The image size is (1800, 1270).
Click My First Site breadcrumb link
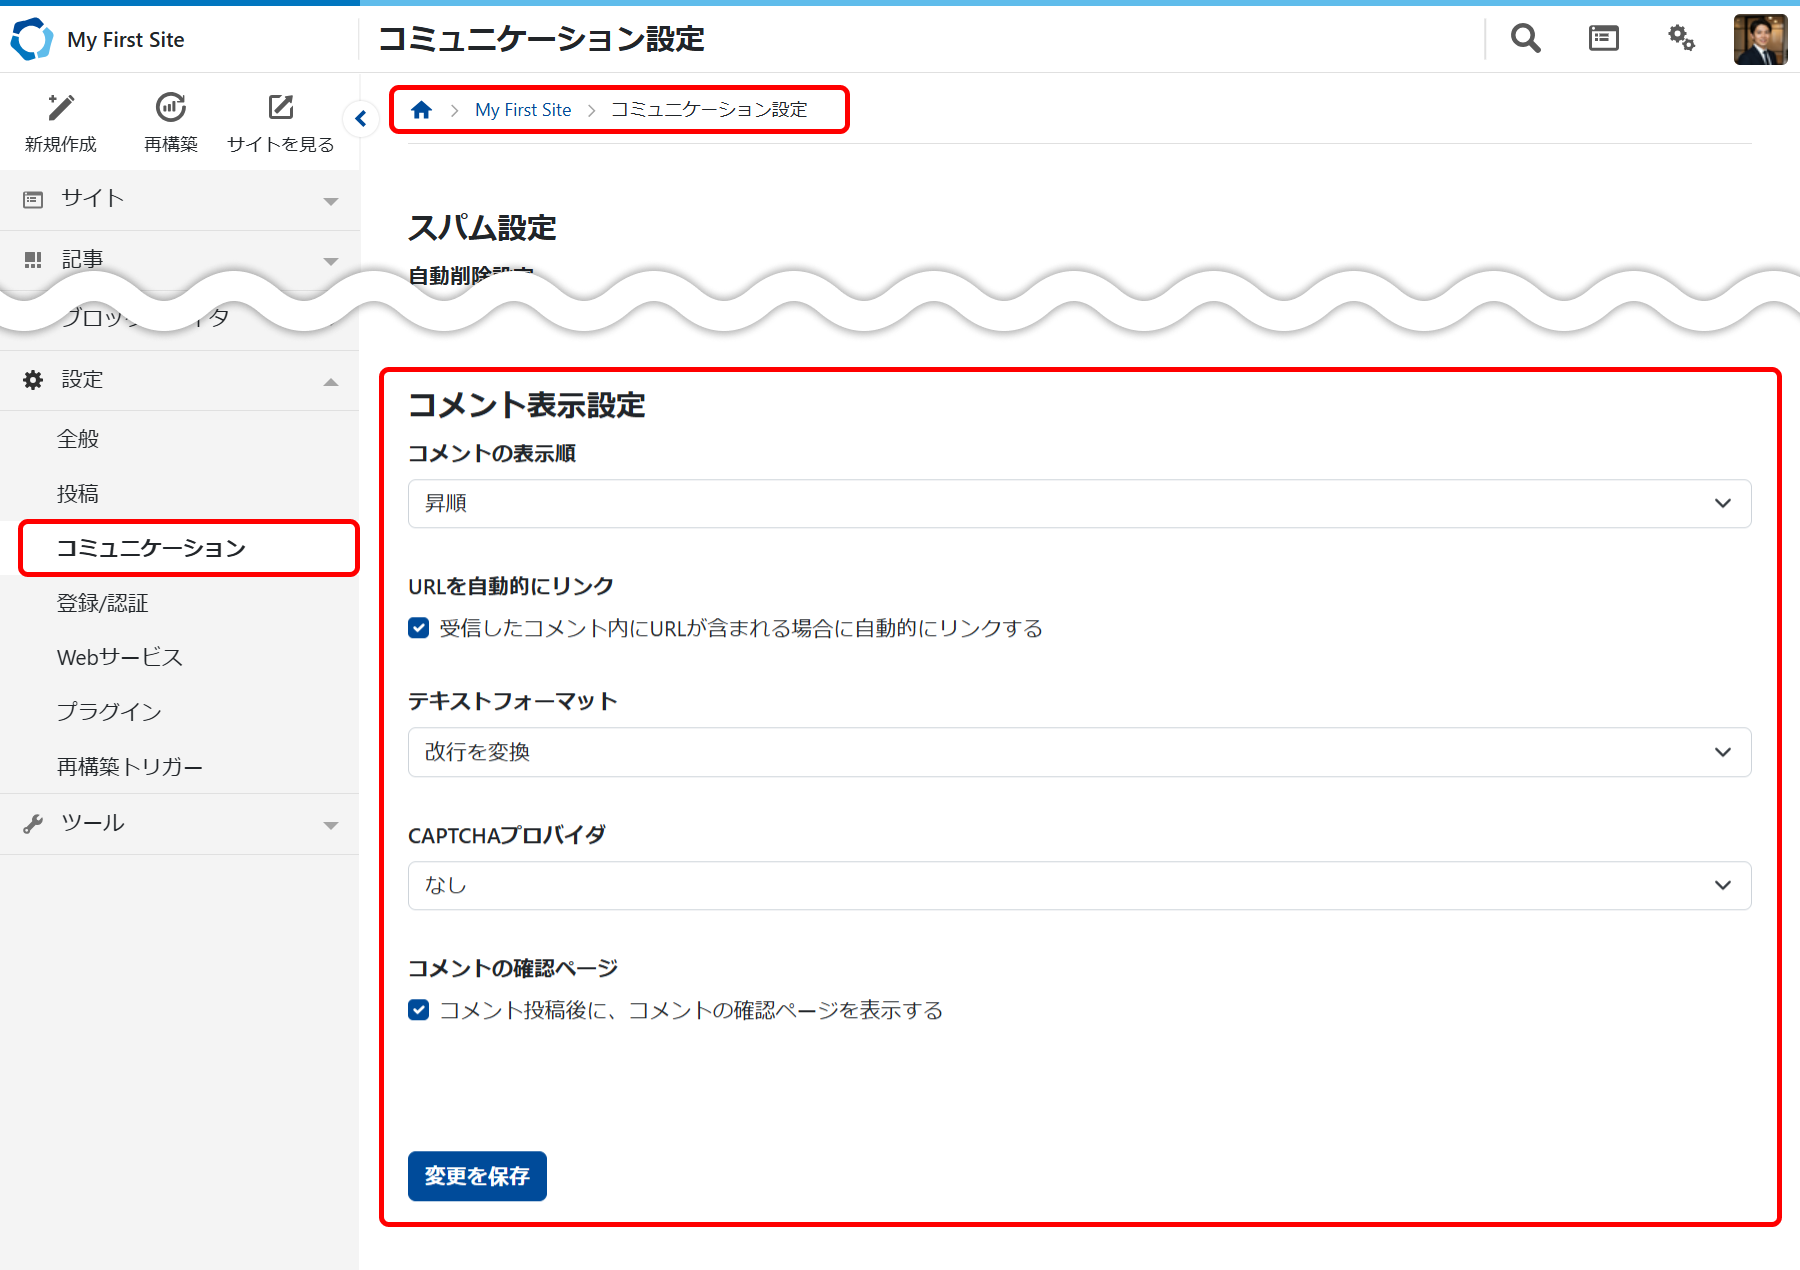pos(523,110)
